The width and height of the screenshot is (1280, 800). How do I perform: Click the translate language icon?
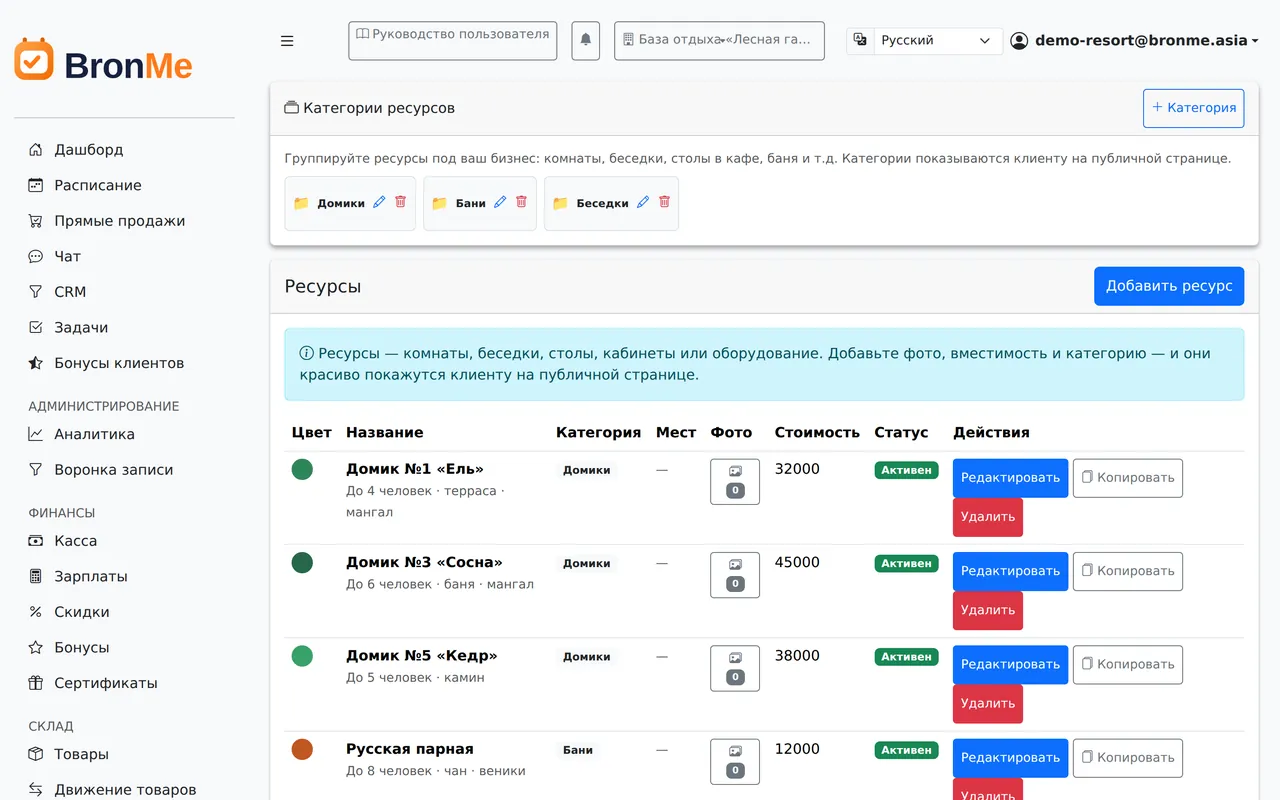pos(860,41)
